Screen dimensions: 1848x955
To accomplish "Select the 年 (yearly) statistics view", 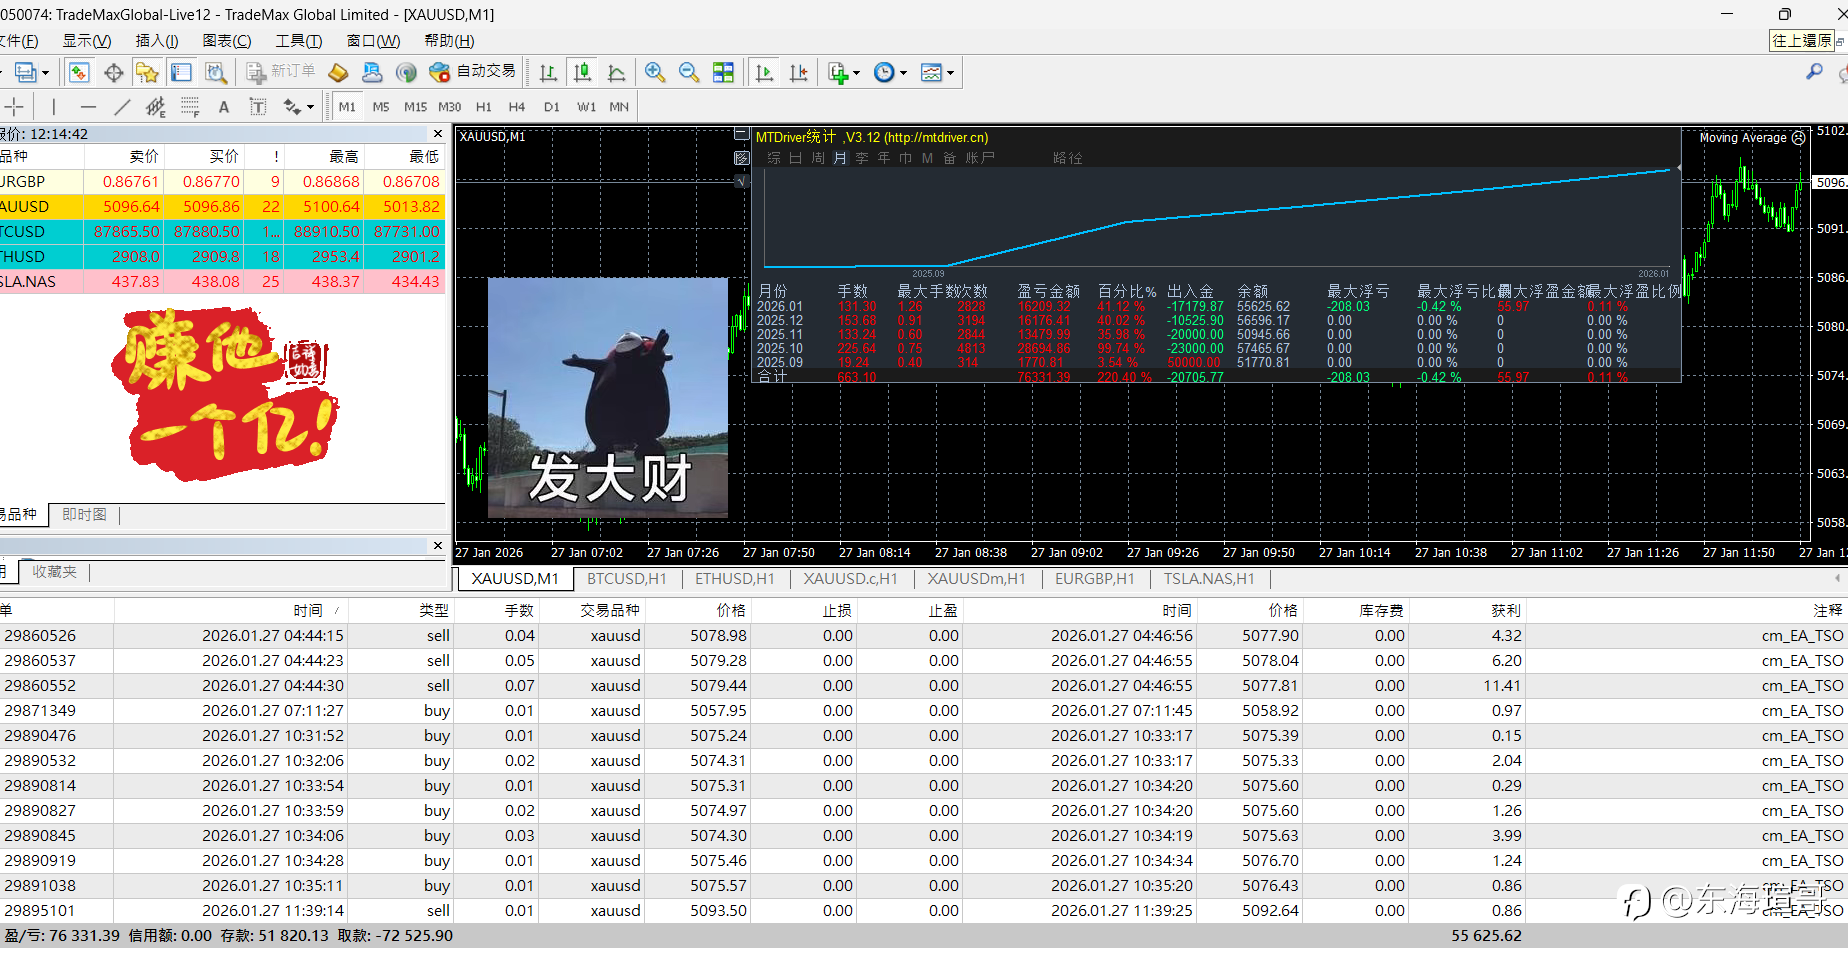I will (884, 158).
